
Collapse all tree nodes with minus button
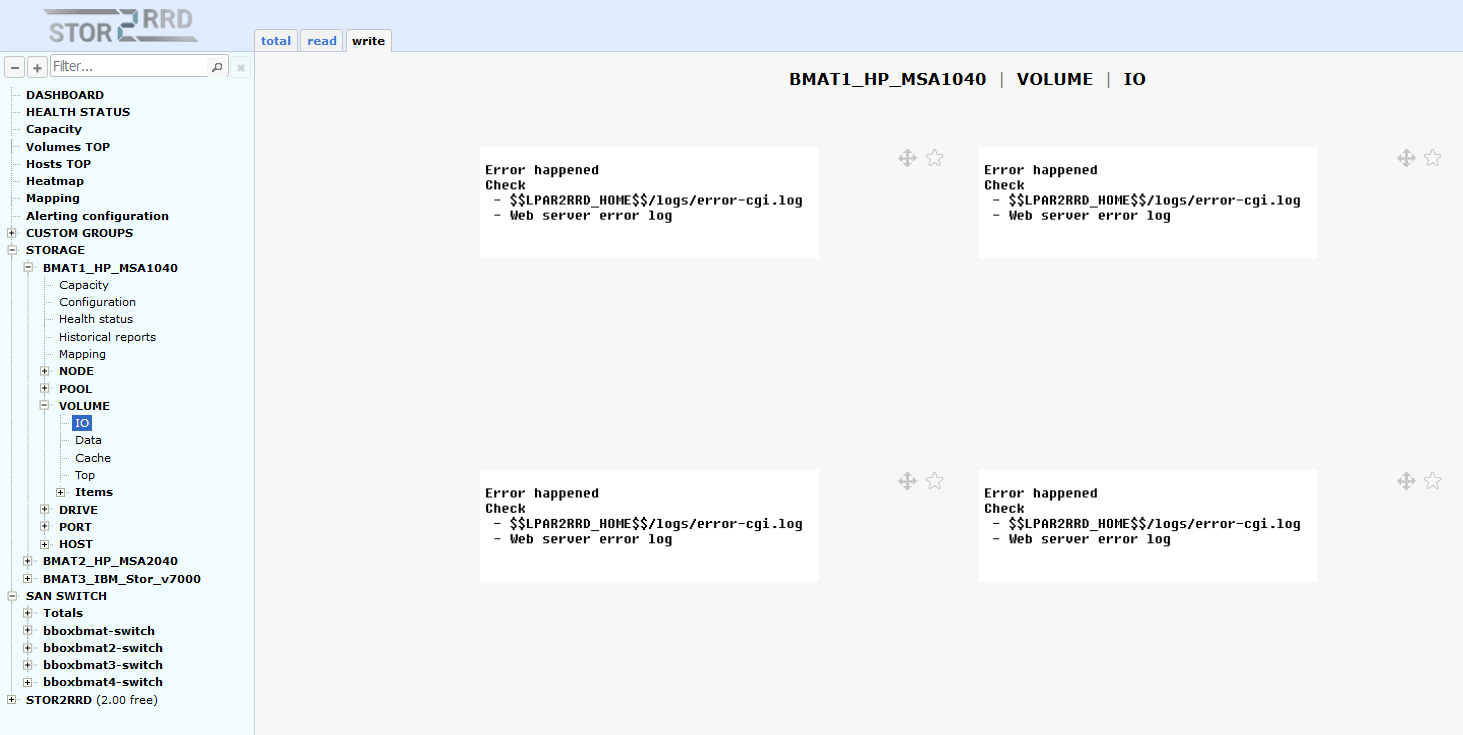[x=15, y=67]
